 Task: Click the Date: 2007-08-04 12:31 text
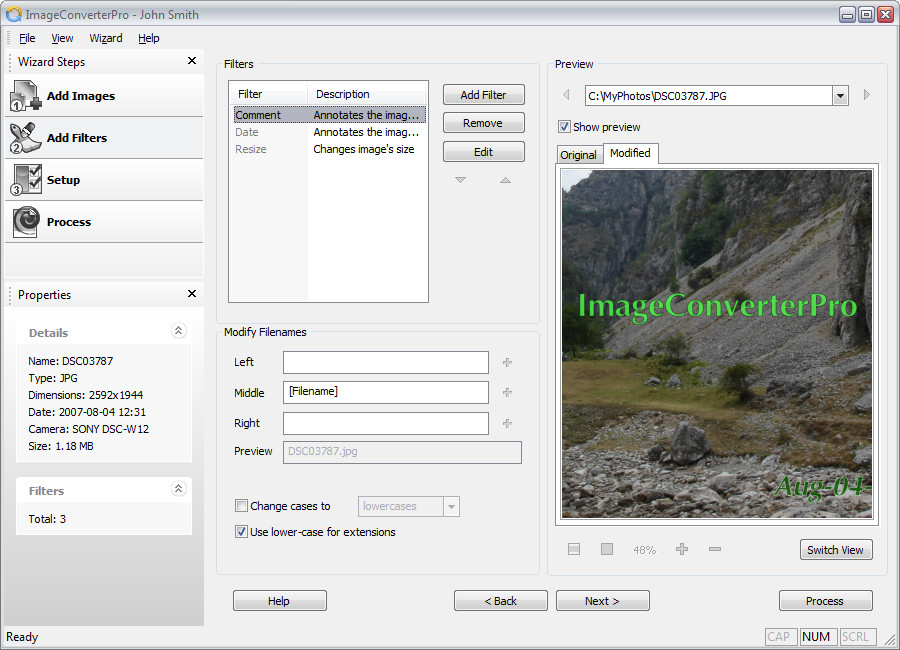point(87,412)
